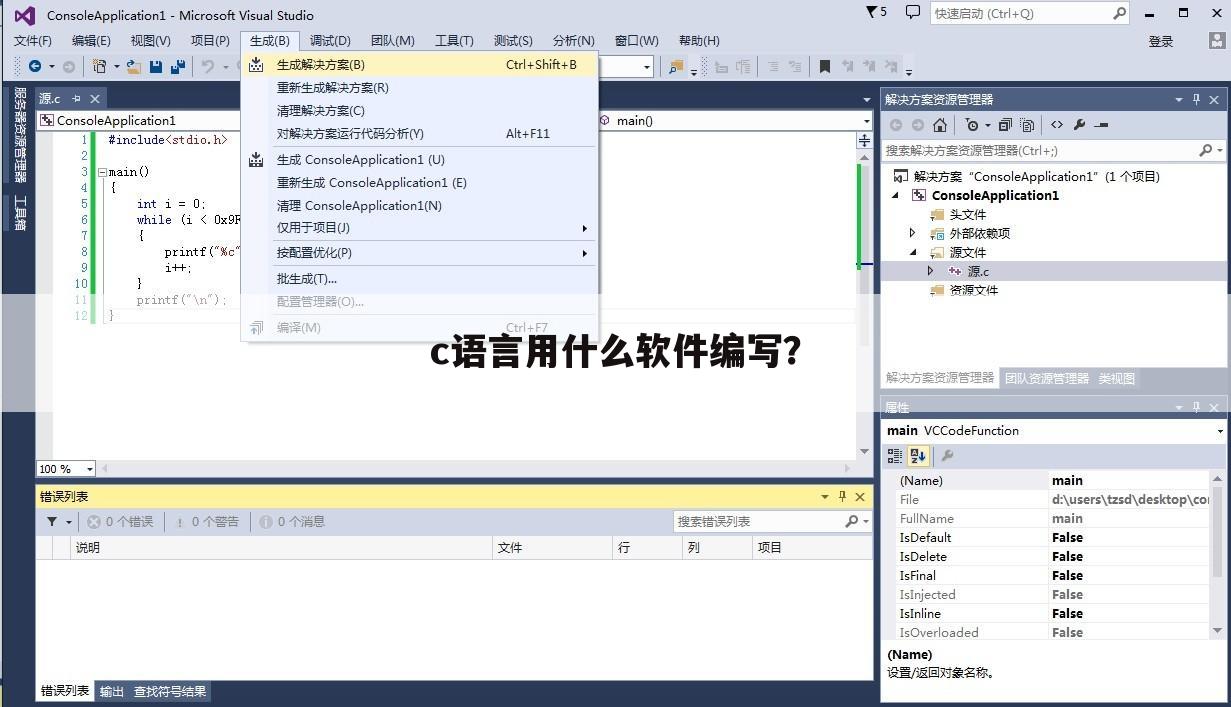Click the pending changes filter clock icon
1231x707 pixels.
tap(972, 125)
